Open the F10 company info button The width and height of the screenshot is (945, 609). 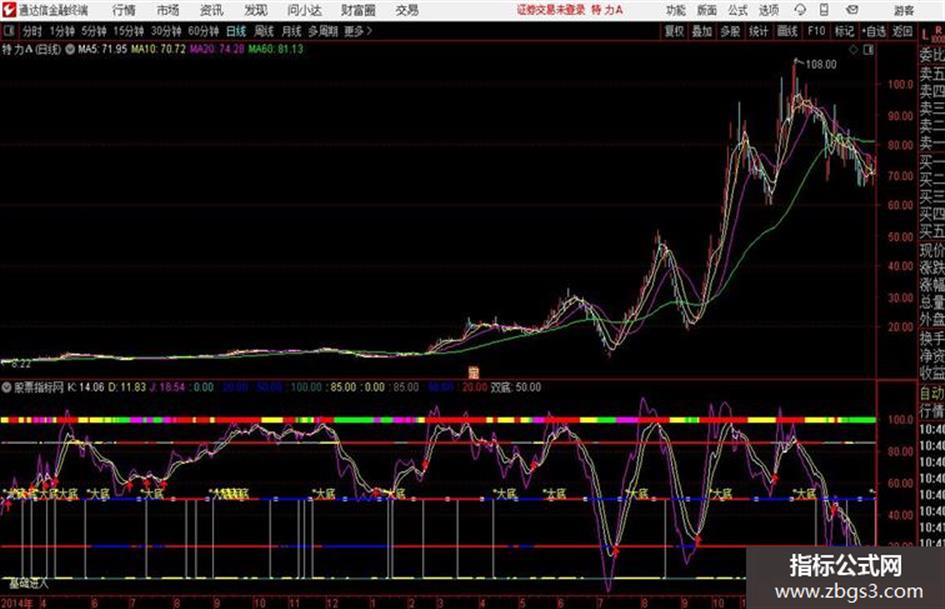[x=817, y=31]
